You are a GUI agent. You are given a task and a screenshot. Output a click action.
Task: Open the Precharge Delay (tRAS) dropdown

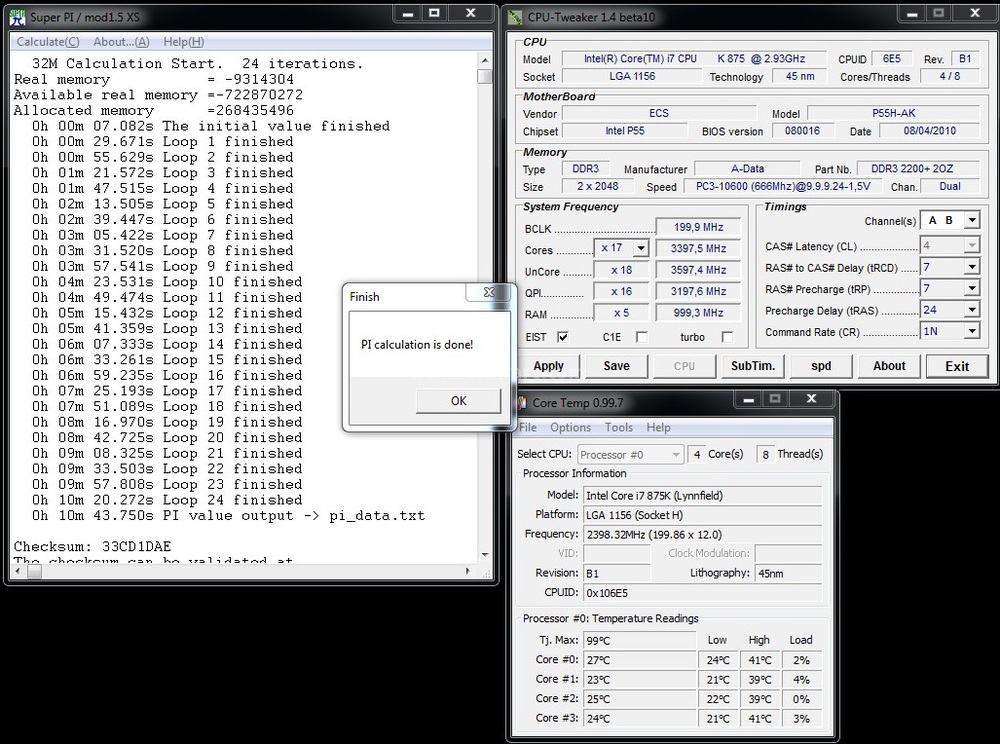pyautogui.click(x=971, y=310)
